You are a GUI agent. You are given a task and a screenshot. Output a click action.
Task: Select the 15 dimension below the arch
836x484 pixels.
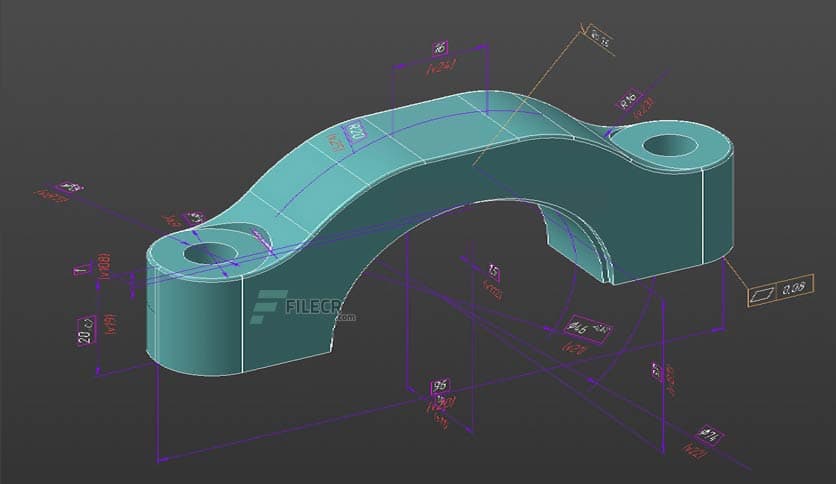pos(493,271)
